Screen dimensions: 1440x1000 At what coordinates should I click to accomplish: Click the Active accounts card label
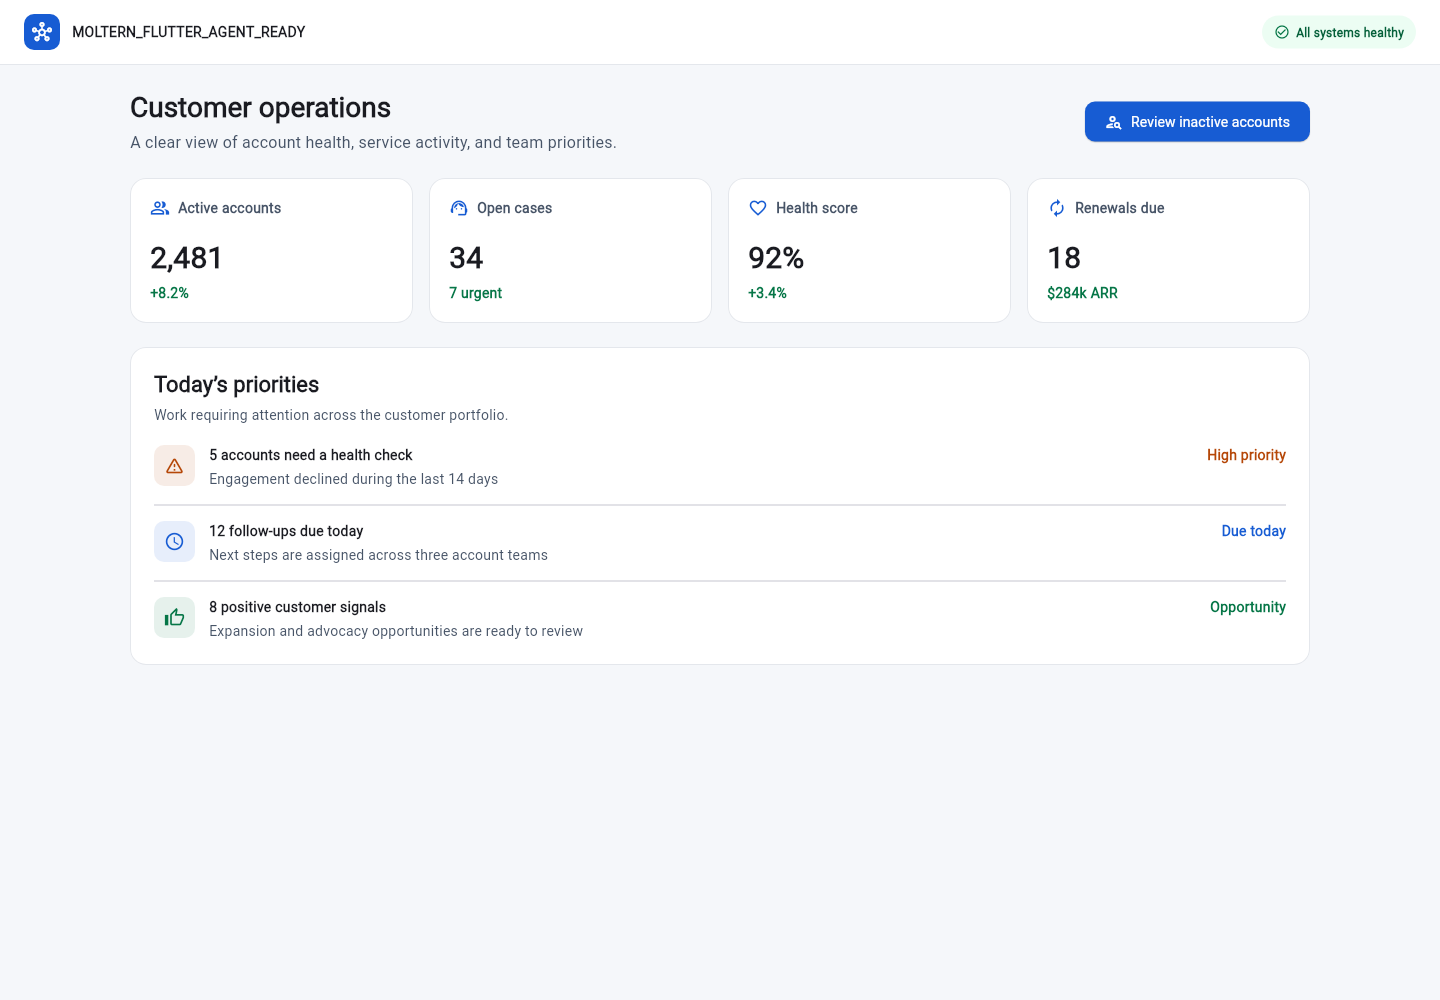(x=229, y=208)
